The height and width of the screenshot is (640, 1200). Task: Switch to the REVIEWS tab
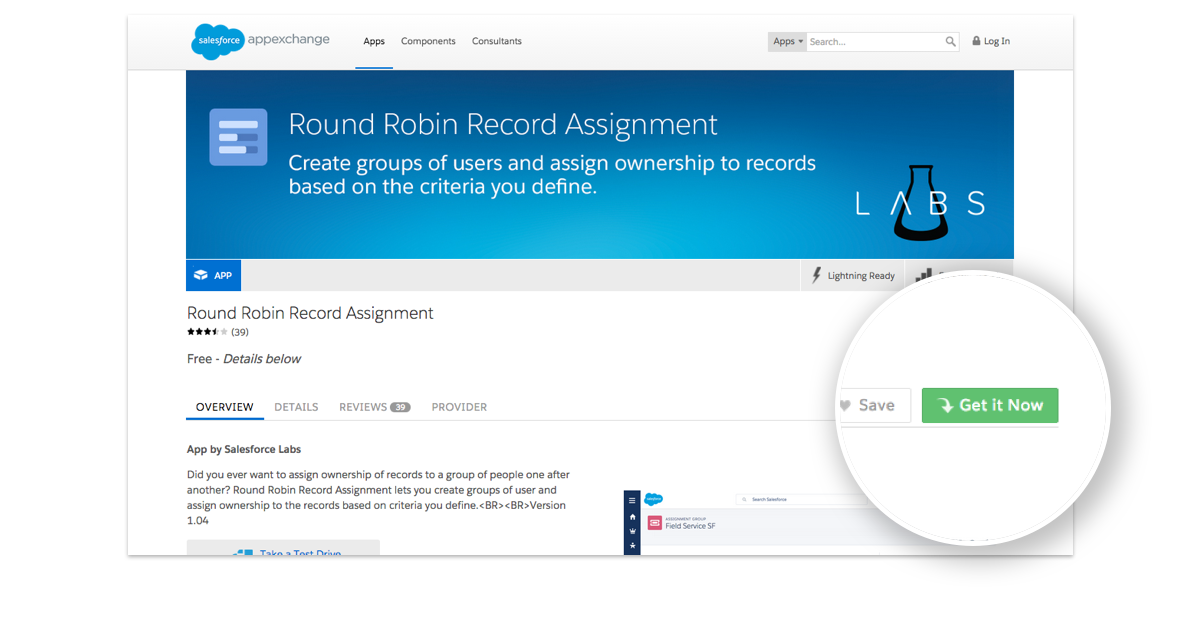(x=375, y=407)
